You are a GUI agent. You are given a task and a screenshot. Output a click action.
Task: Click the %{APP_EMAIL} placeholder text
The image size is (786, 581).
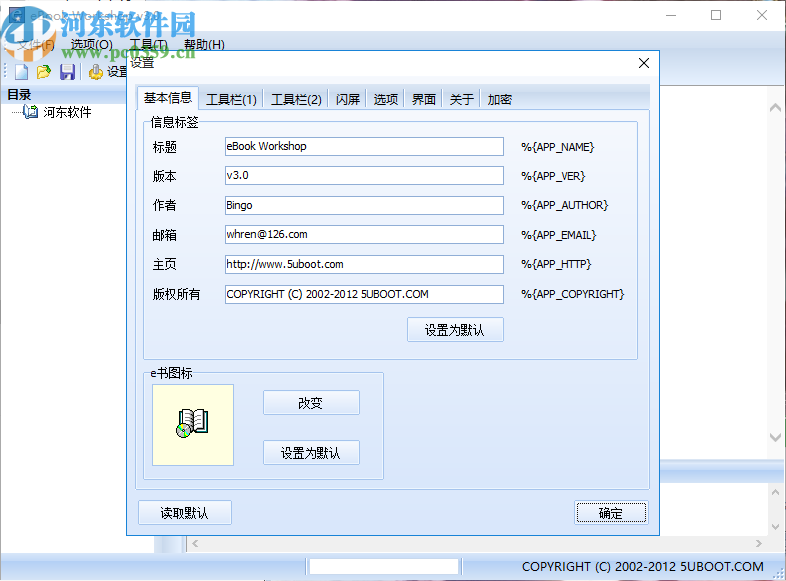558,235
